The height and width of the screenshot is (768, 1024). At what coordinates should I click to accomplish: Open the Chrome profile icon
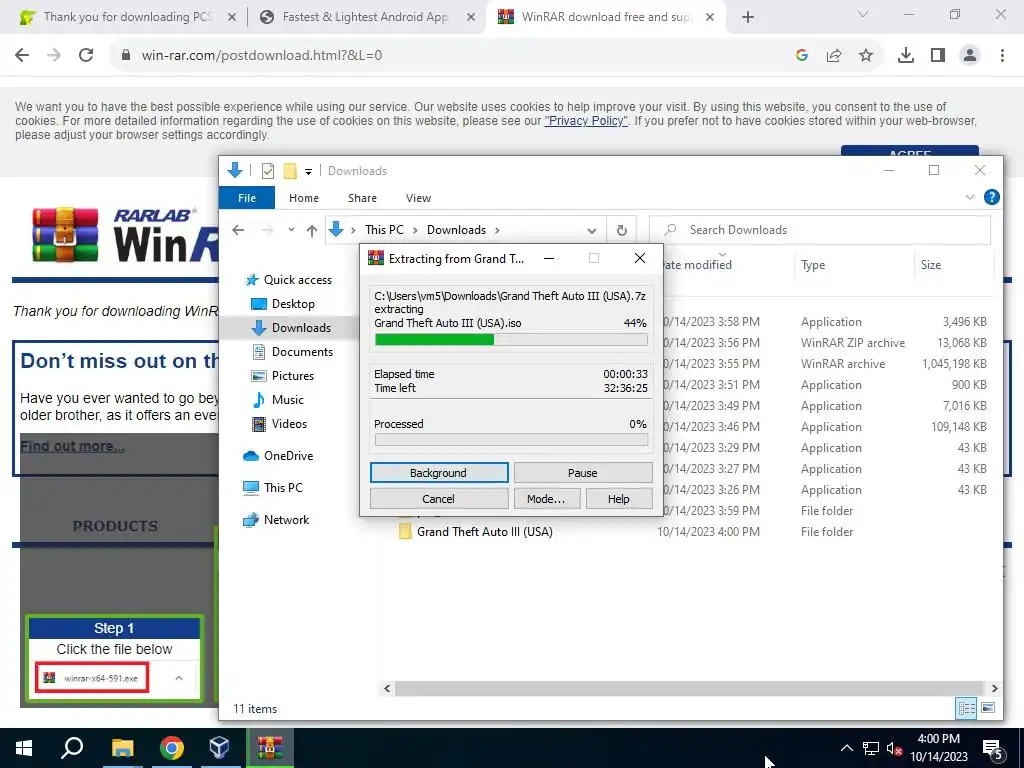(x=970, y=56)
